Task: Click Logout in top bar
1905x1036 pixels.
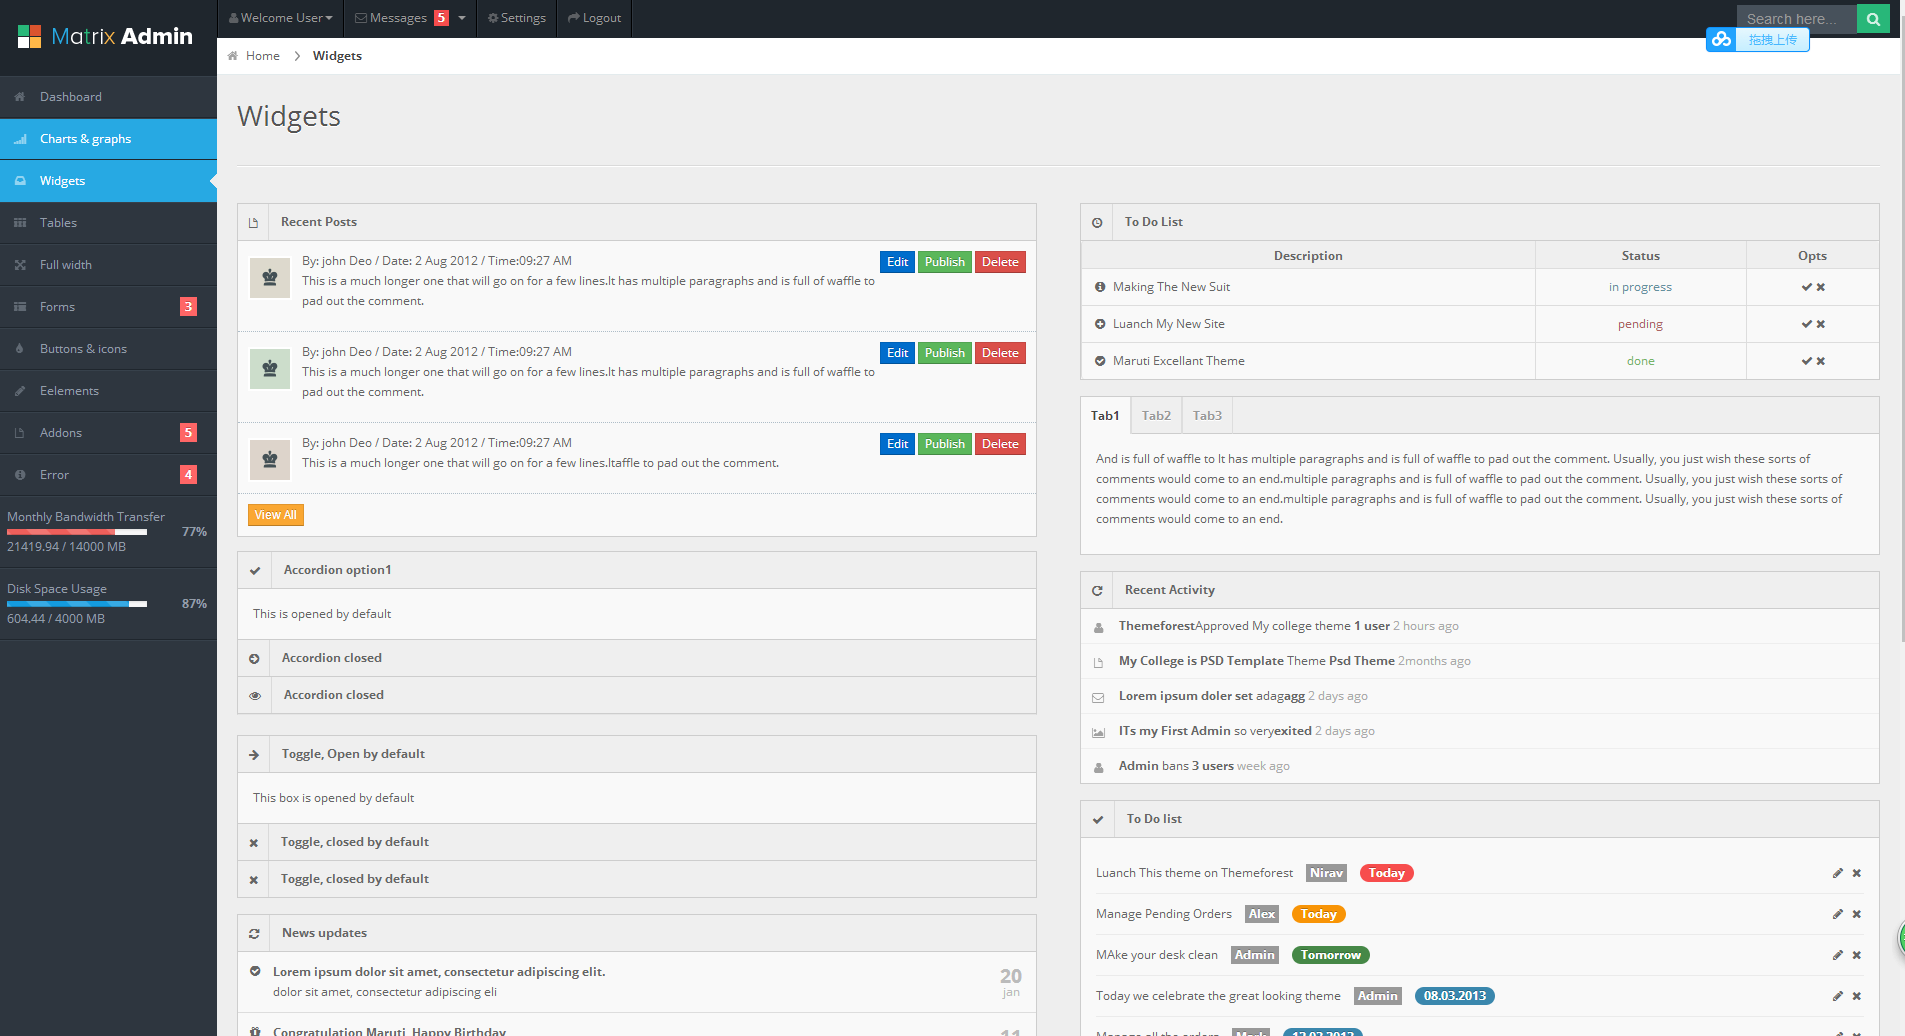Action: pyautogui.click(x=594, y=18)
